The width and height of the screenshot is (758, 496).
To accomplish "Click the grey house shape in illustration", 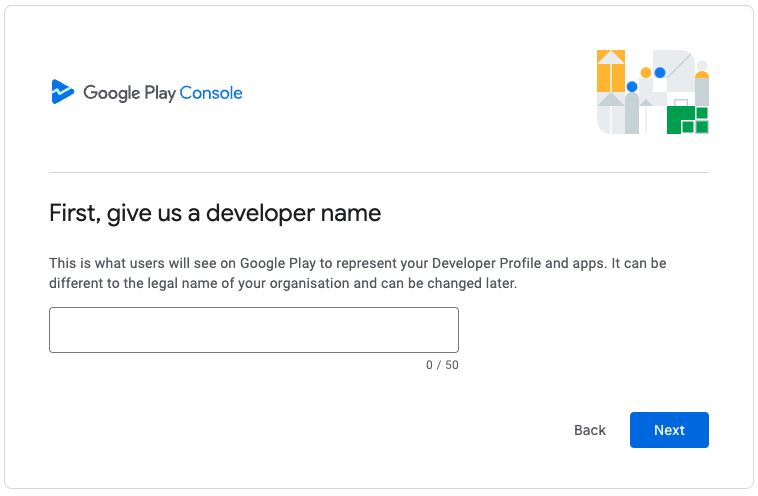I will 611,113.
